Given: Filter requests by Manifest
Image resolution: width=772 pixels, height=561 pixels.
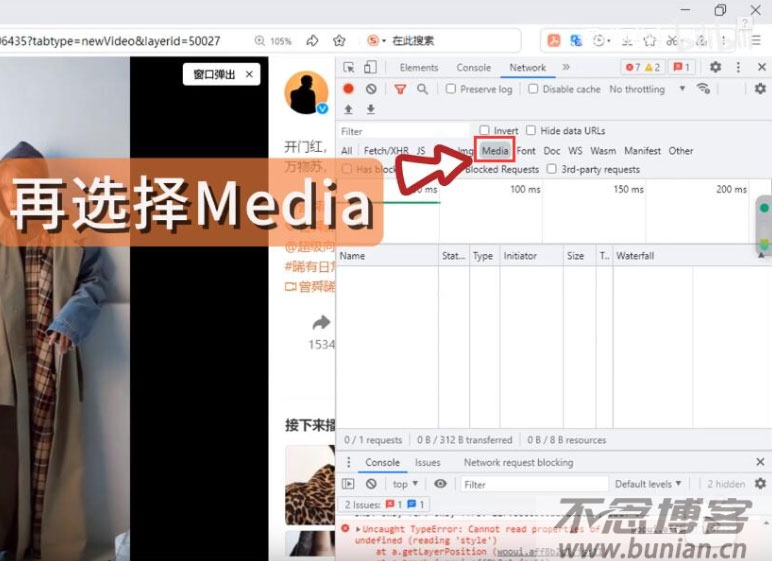Looking at the screenshot, I should pos(643,151).
